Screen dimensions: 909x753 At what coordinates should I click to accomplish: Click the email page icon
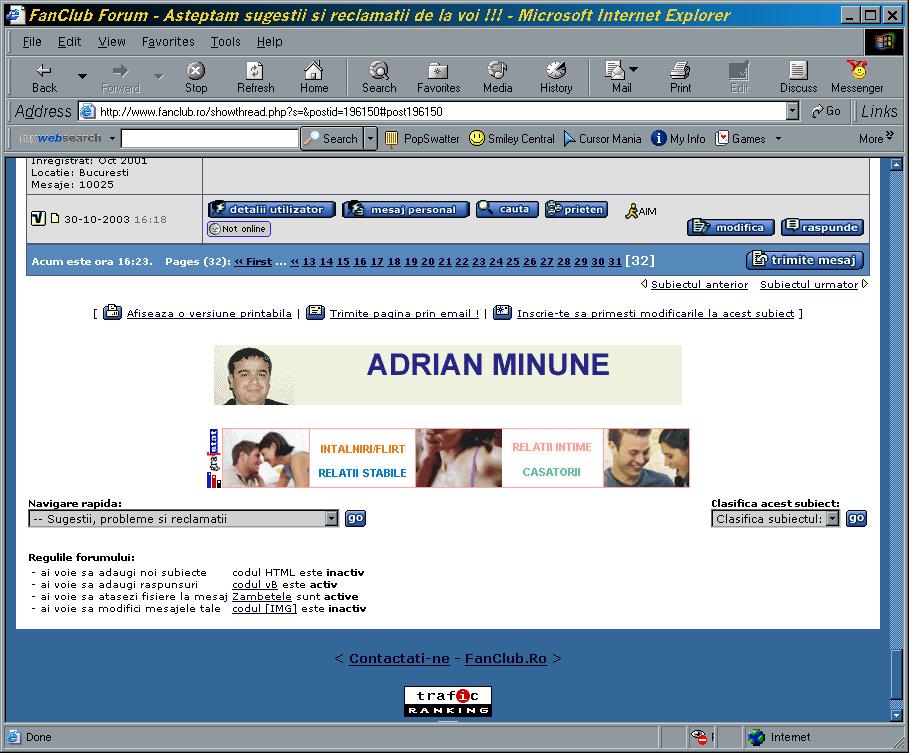coord(315,312)
